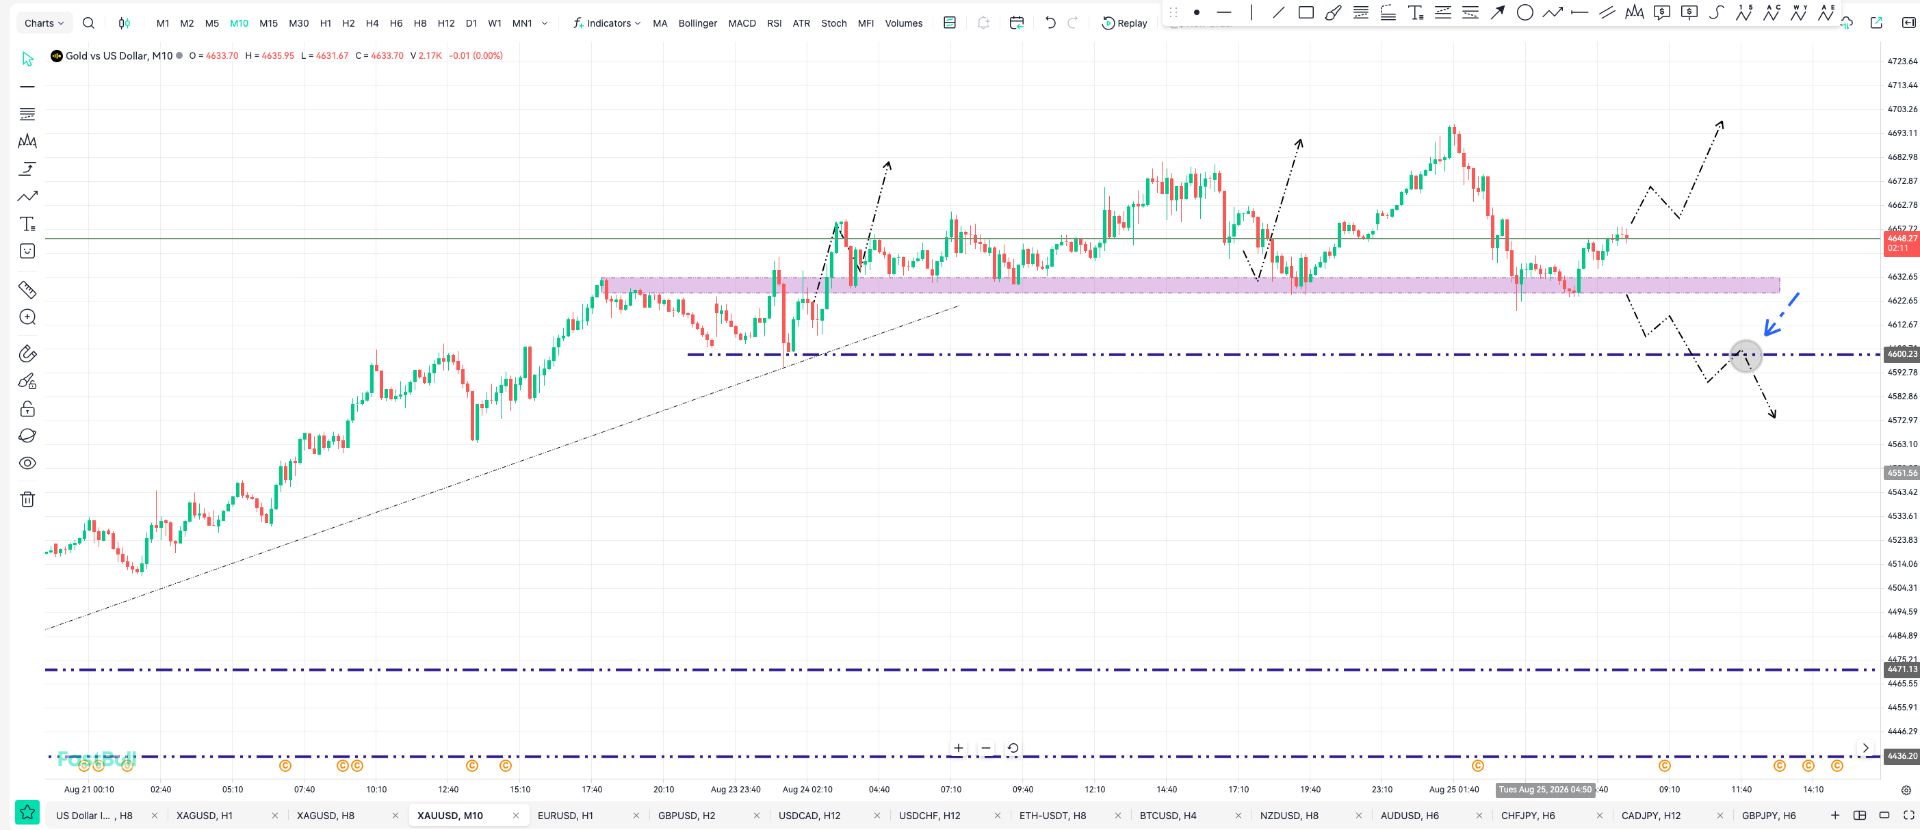
Task: Switch to the EURUSD, H1 tab
Action: click(x=565, y=816)
